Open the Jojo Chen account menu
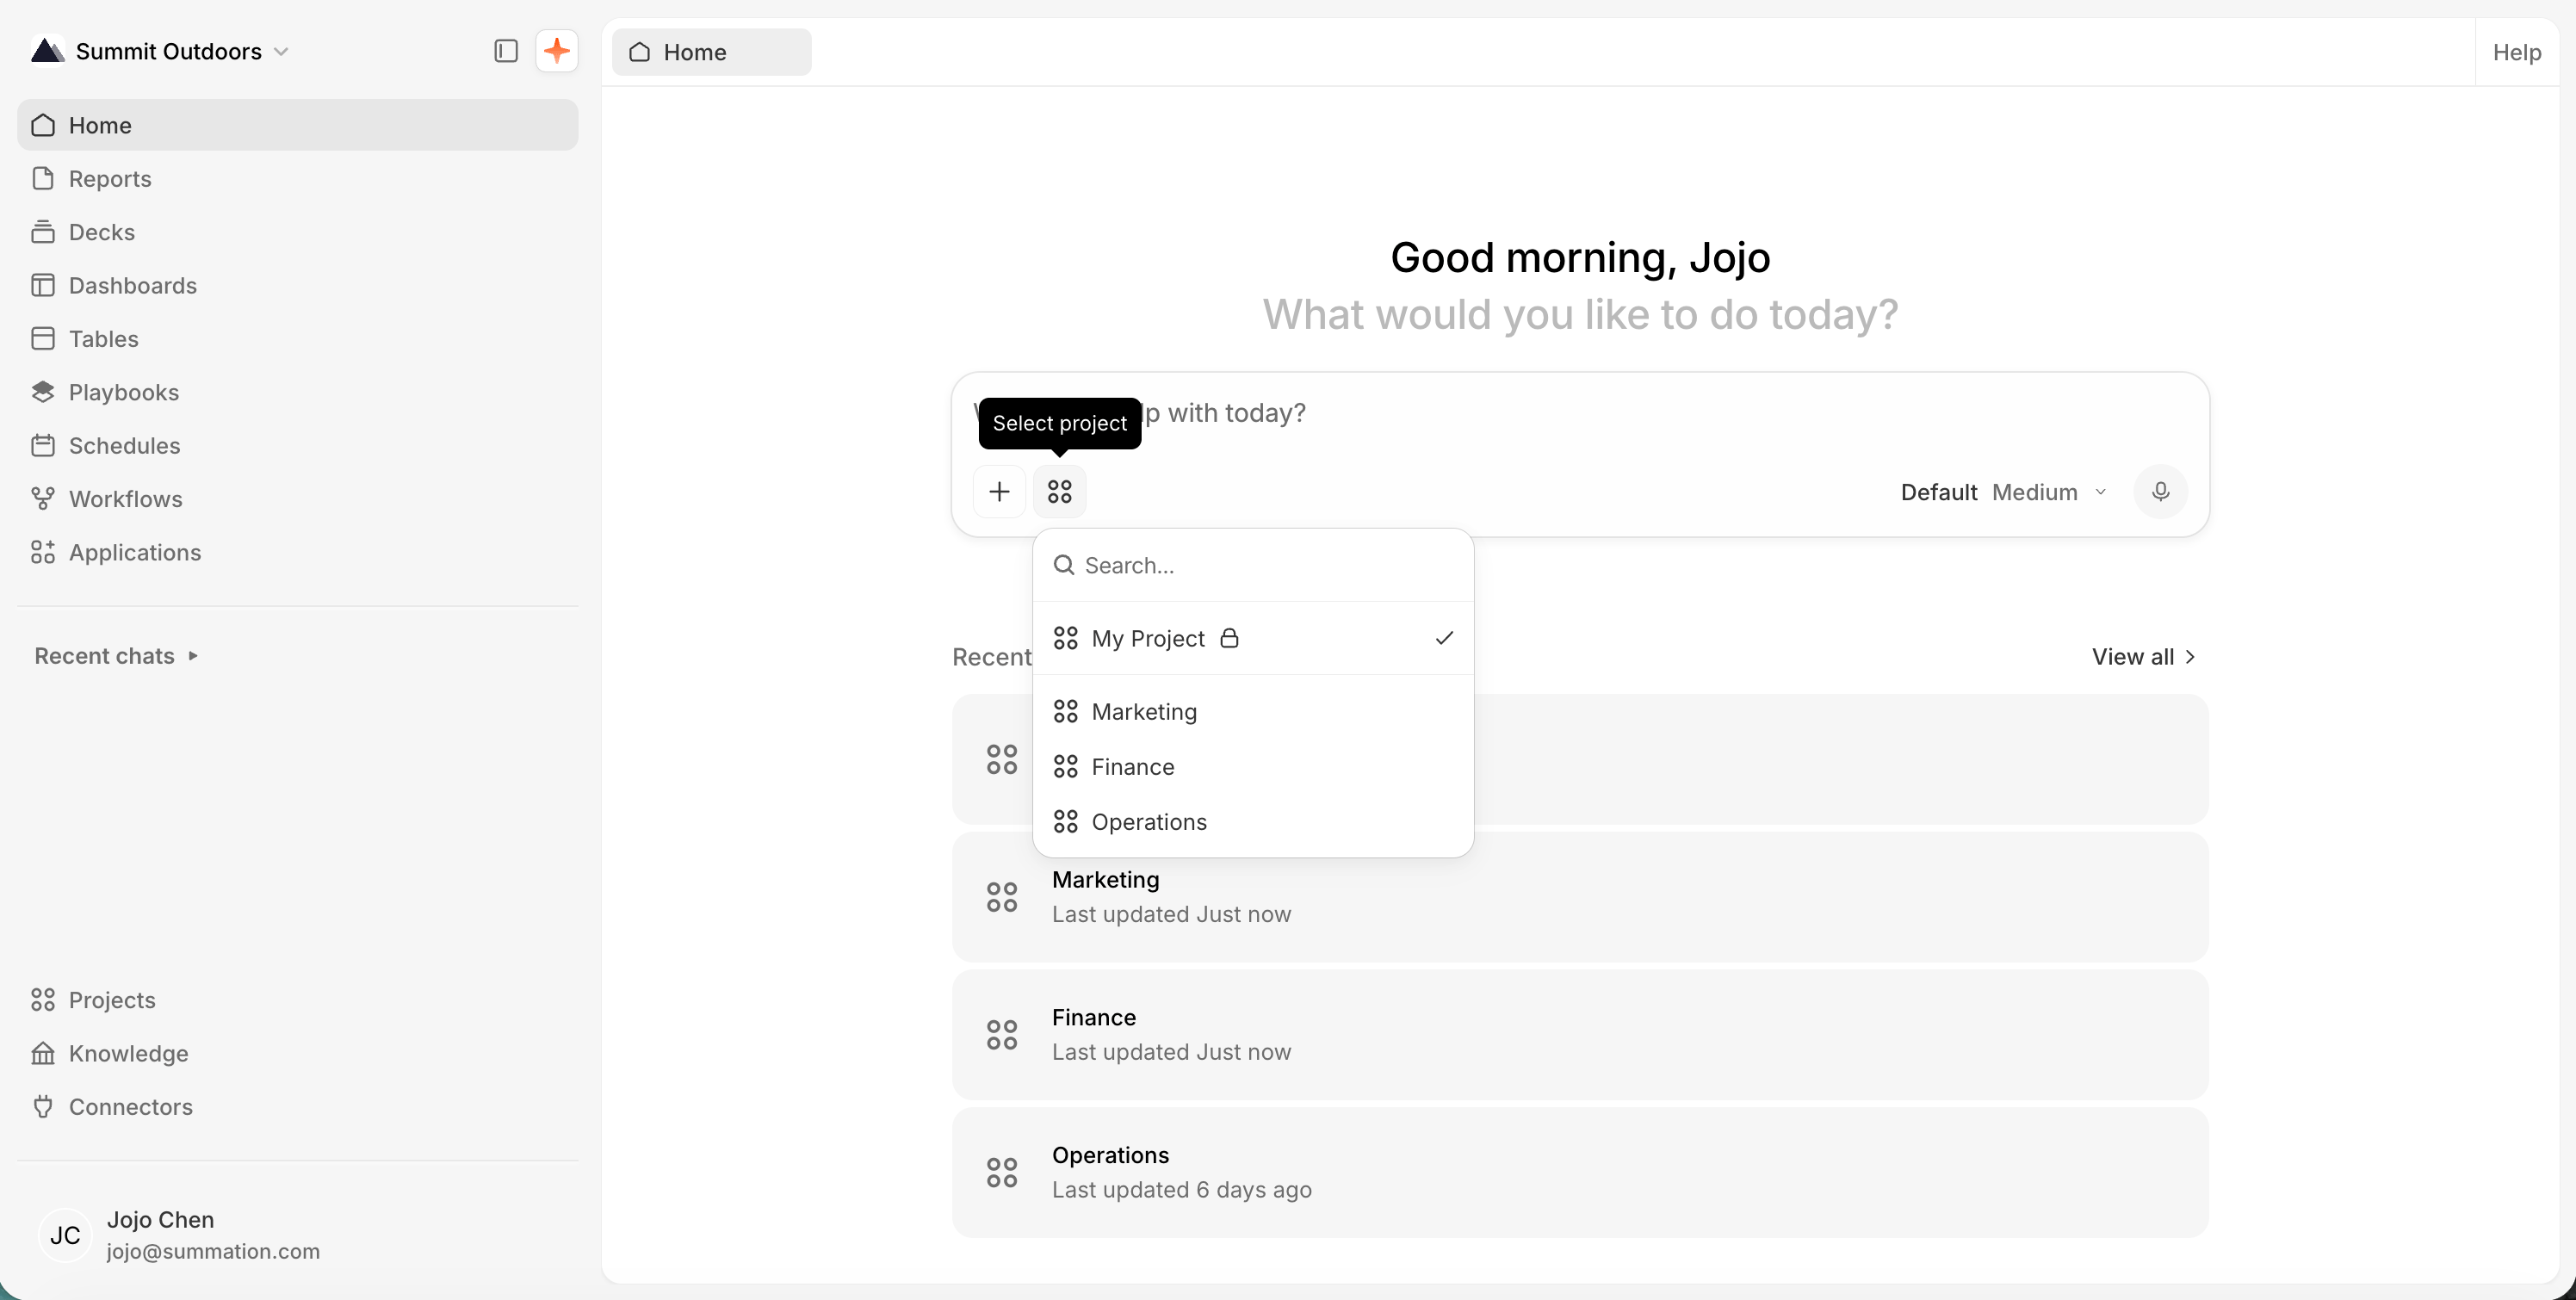The height and width of the screenshot is (1300, 2576). click(x=298, y=1235)
